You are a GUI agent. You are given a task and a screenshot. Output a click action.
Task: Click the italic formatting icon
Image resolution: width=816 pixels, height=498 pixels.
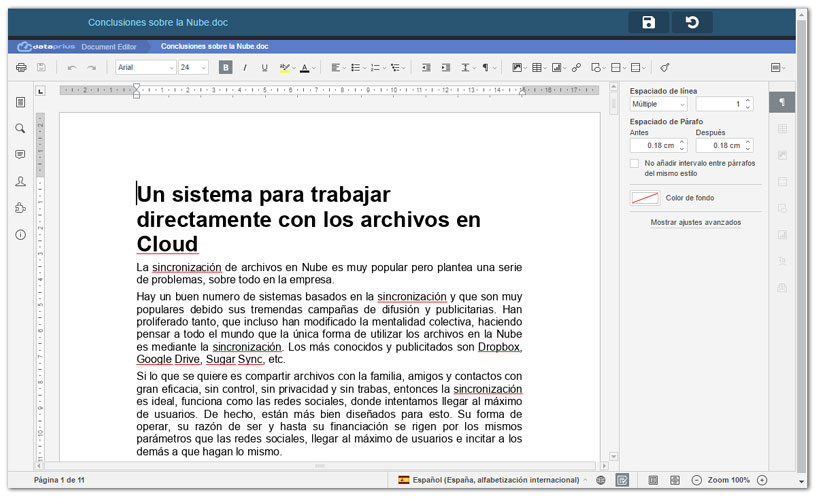[x=245, y=68]
